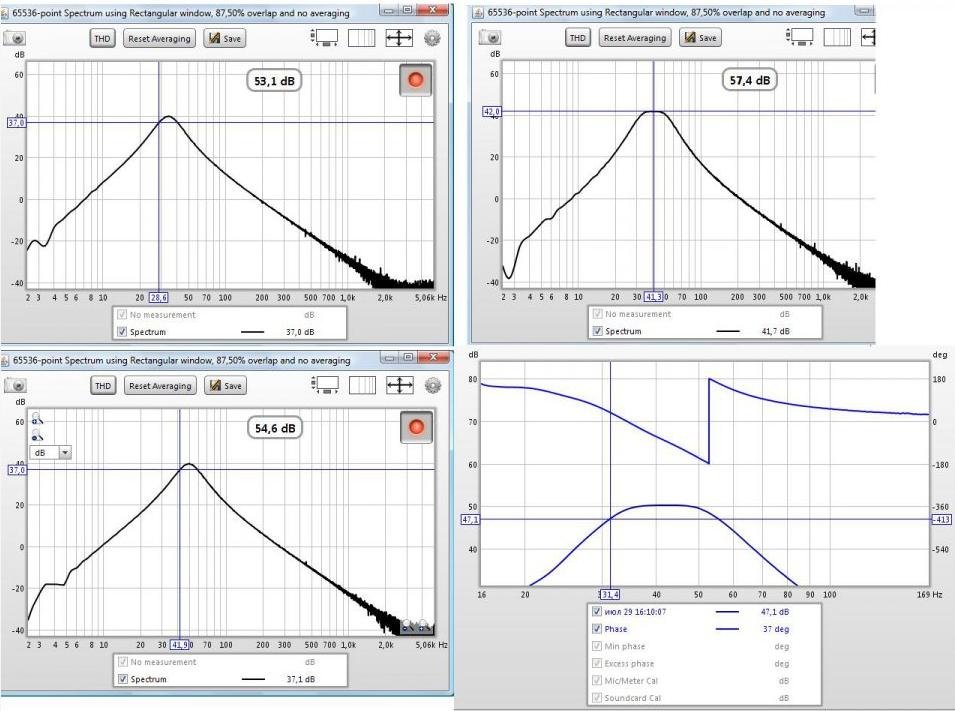Click the scrollbars toggle icon in the 54,6 dB window
955x711 pixels.
click(326, 385)
